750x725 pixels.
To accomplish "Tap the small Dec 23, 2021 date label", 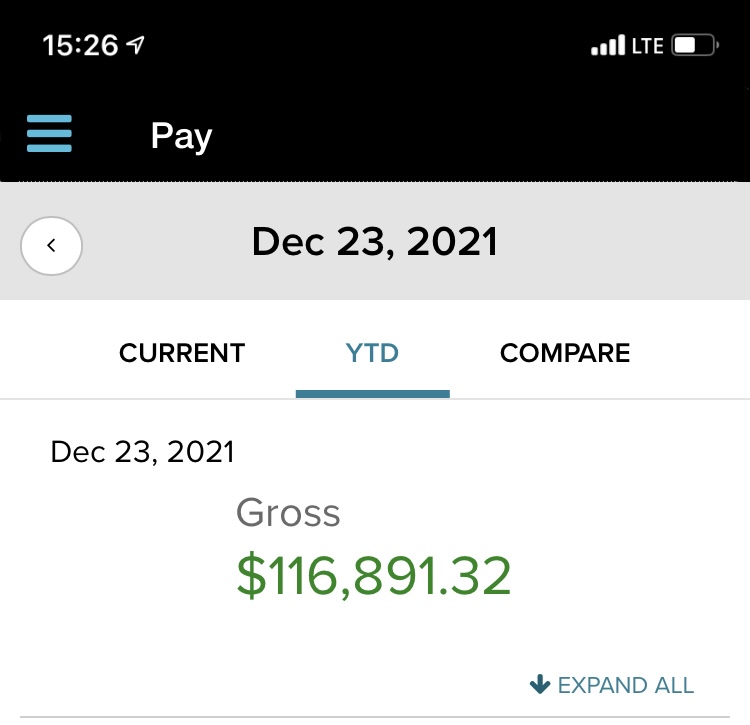I will click(142, 452).
